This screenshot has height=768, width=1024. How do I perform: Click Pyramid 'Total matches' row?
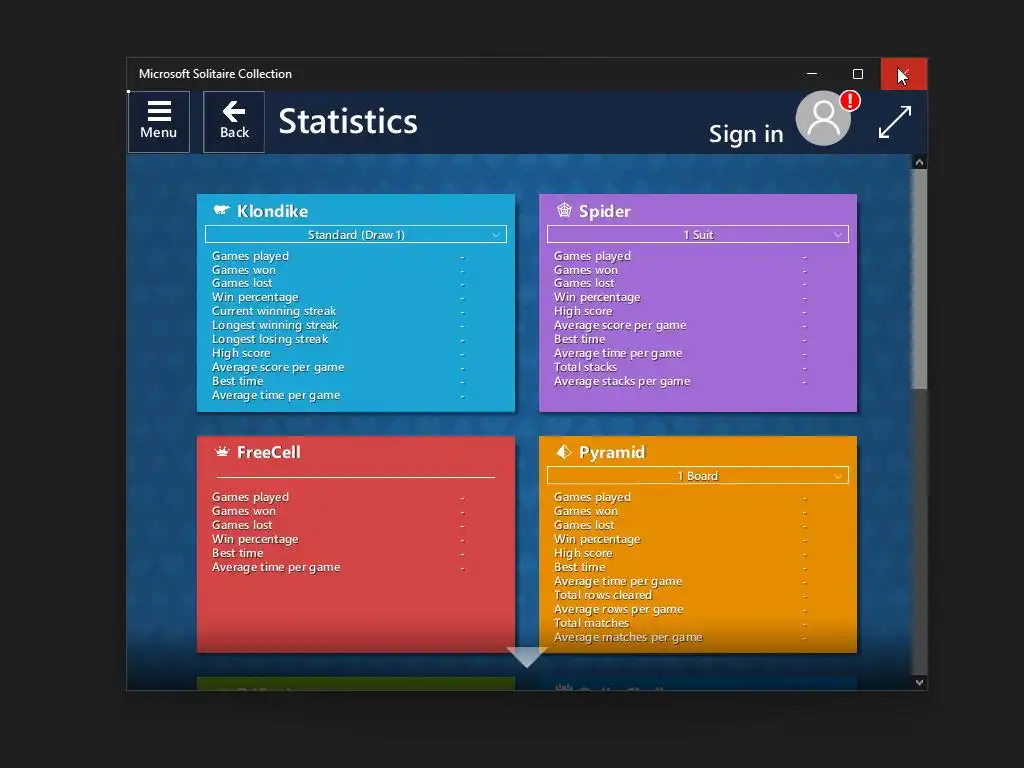680,623
